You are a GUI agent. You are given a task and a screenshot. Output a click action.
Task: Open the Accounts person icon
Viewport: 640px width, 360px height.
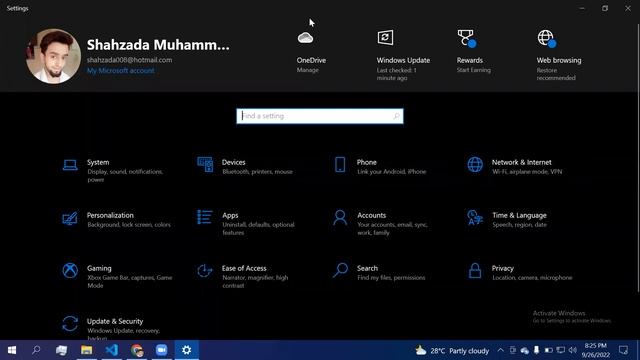340,218
